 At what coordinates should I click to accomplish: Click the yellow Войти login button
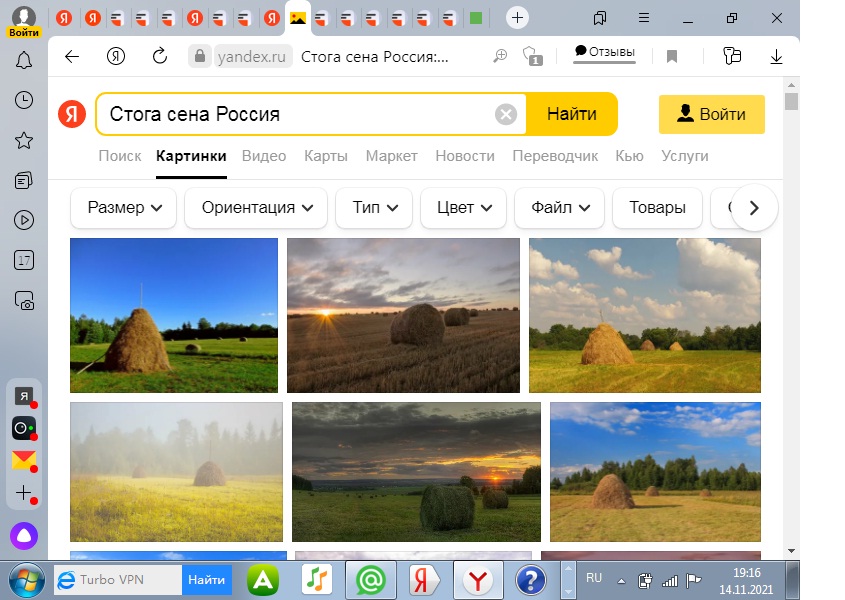[x=712, y=114]
